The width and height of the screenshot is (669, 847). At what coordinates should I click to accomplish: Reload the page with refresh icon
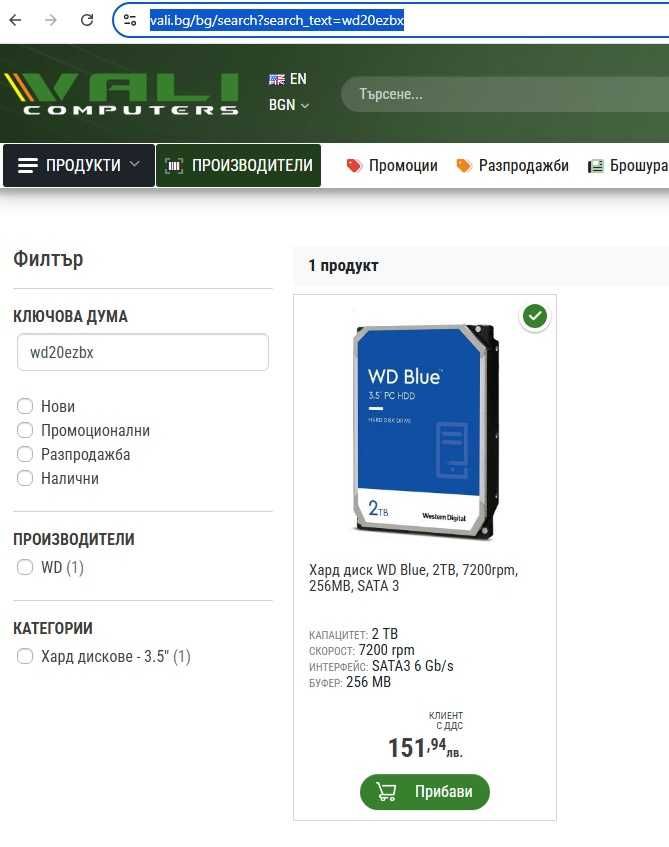coord(86,21)
